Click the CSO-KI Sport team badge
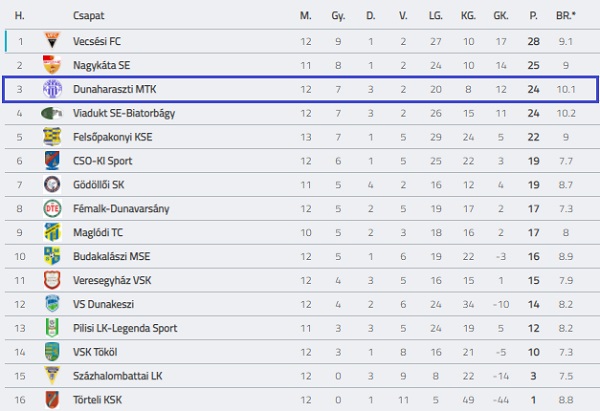This screenshot has width=600, height=411. [52, 161]
